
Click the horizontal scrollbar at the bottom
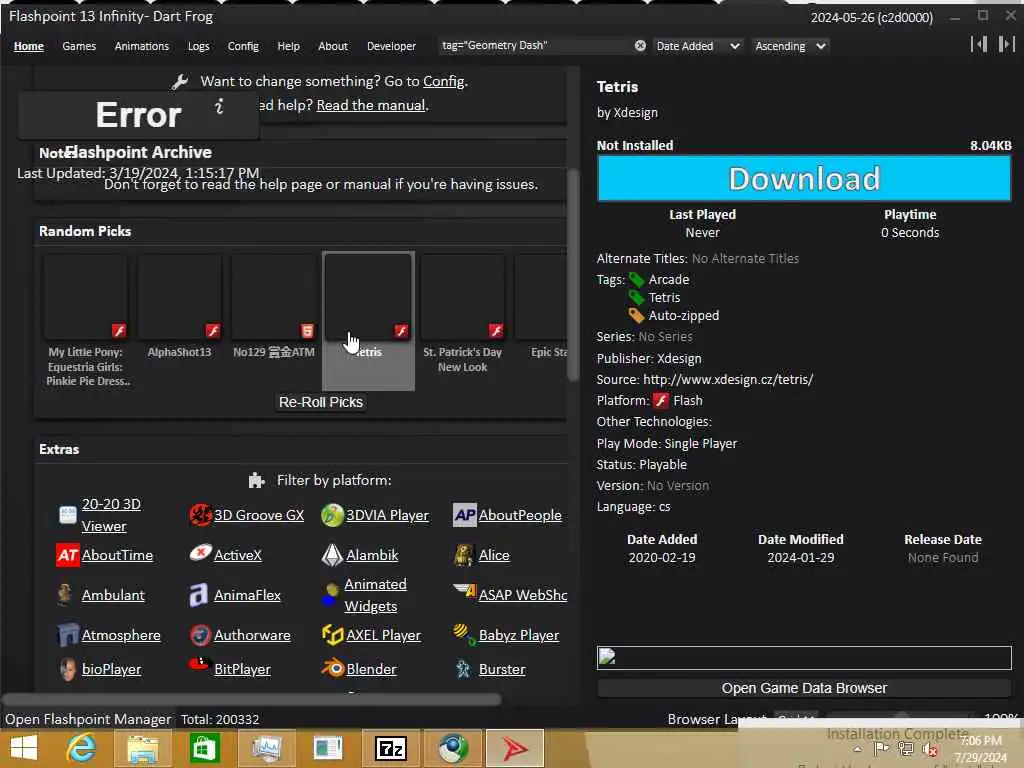(252, 699)
